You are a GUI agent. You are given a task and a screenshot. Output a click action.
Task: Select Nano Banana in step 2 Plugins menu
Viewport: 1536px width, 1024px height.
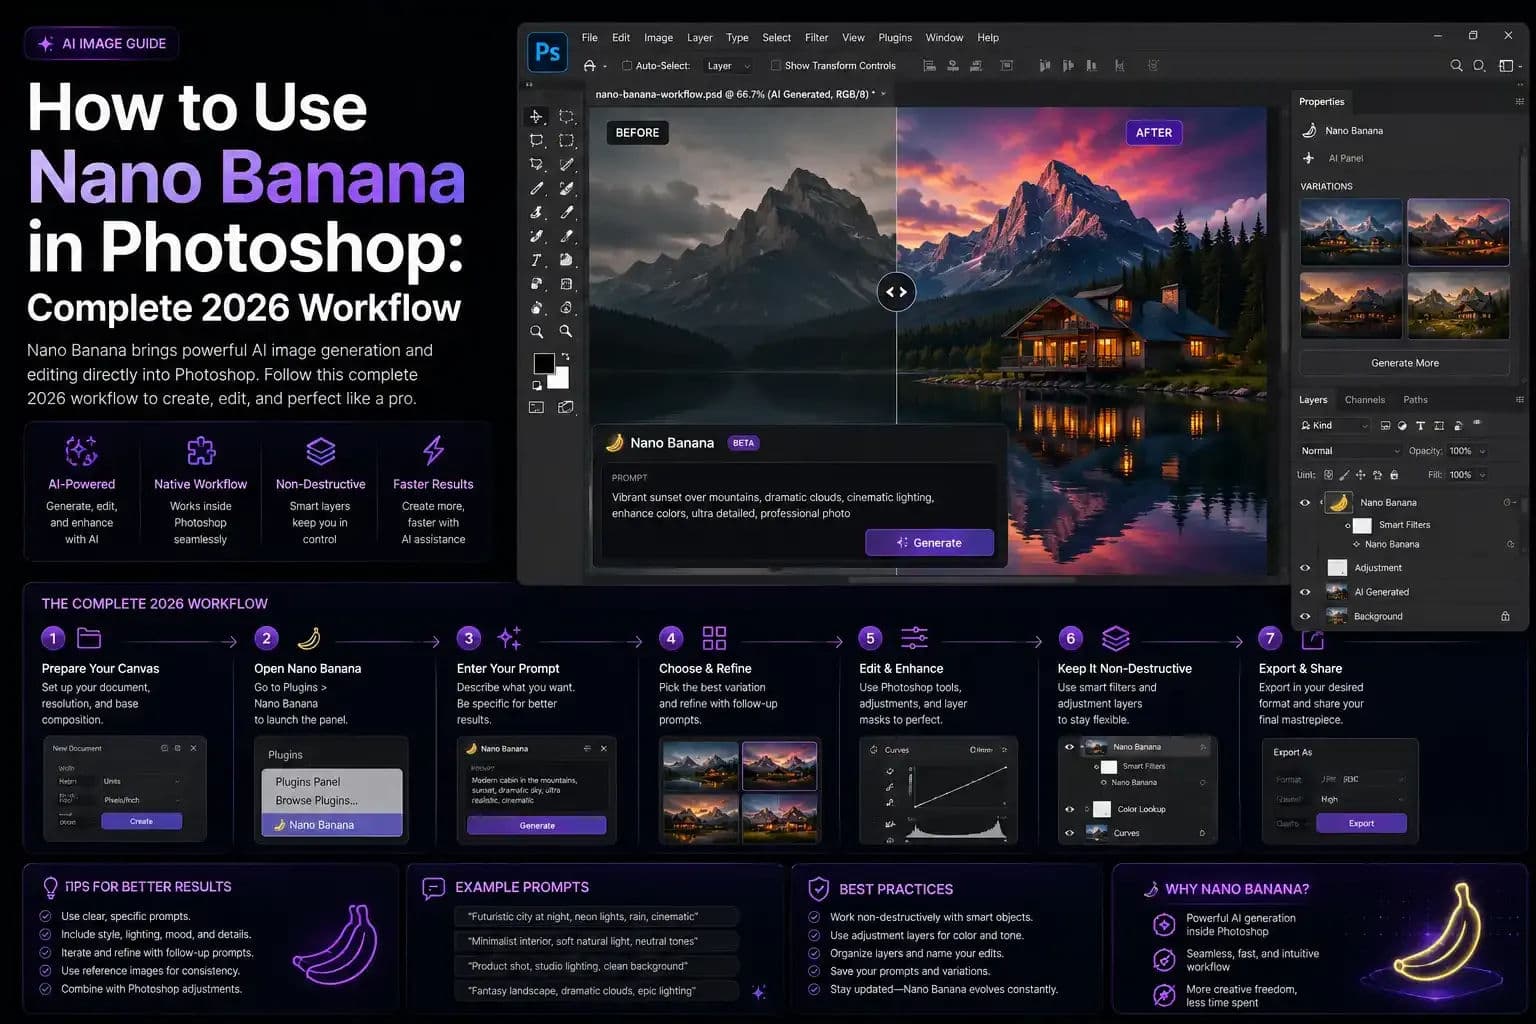332,825
